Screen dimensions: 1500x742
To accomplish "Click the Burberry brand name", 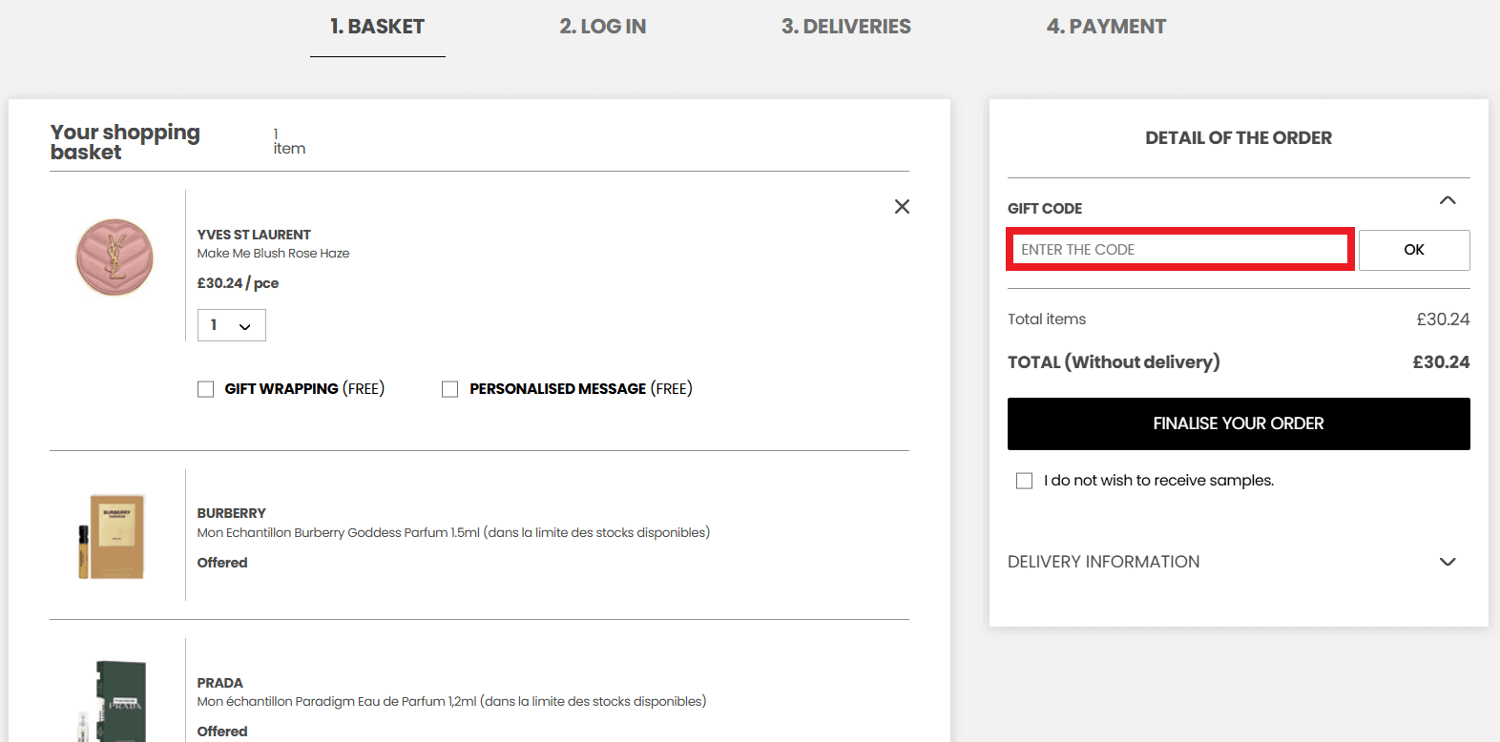I will click(231, 514).
